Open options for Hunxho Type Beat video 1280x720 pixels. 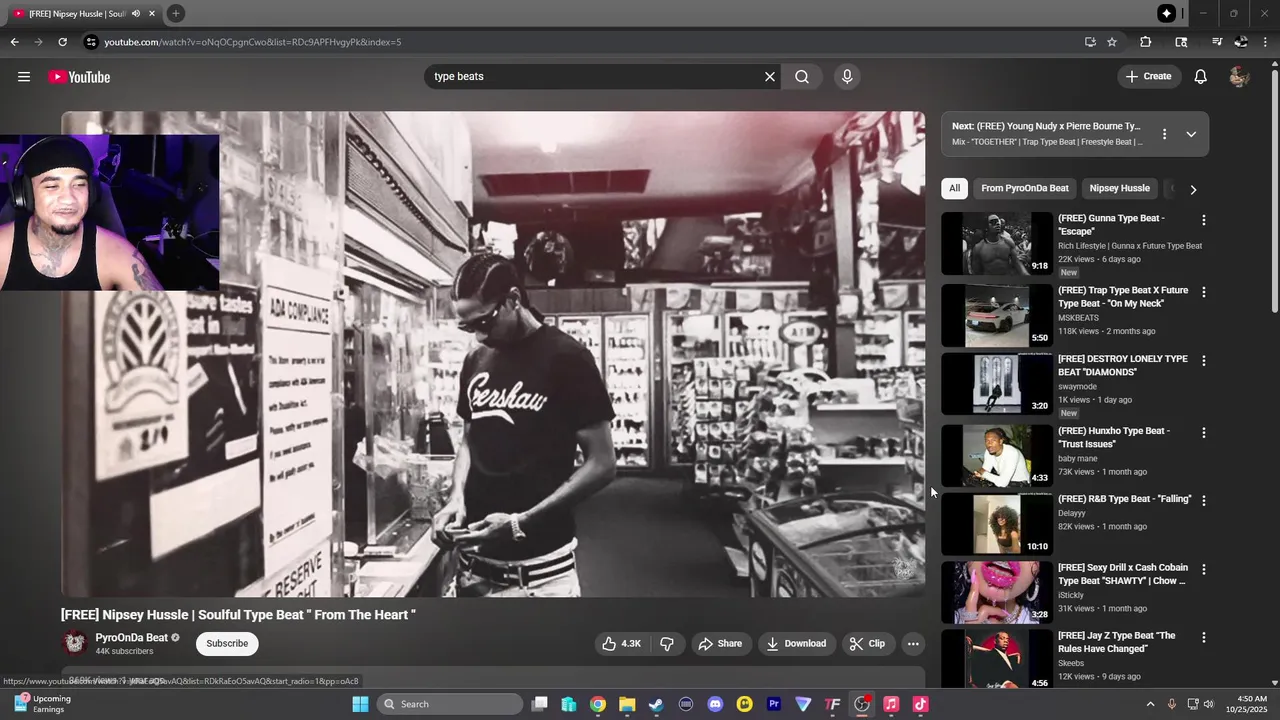point(1204,433)
